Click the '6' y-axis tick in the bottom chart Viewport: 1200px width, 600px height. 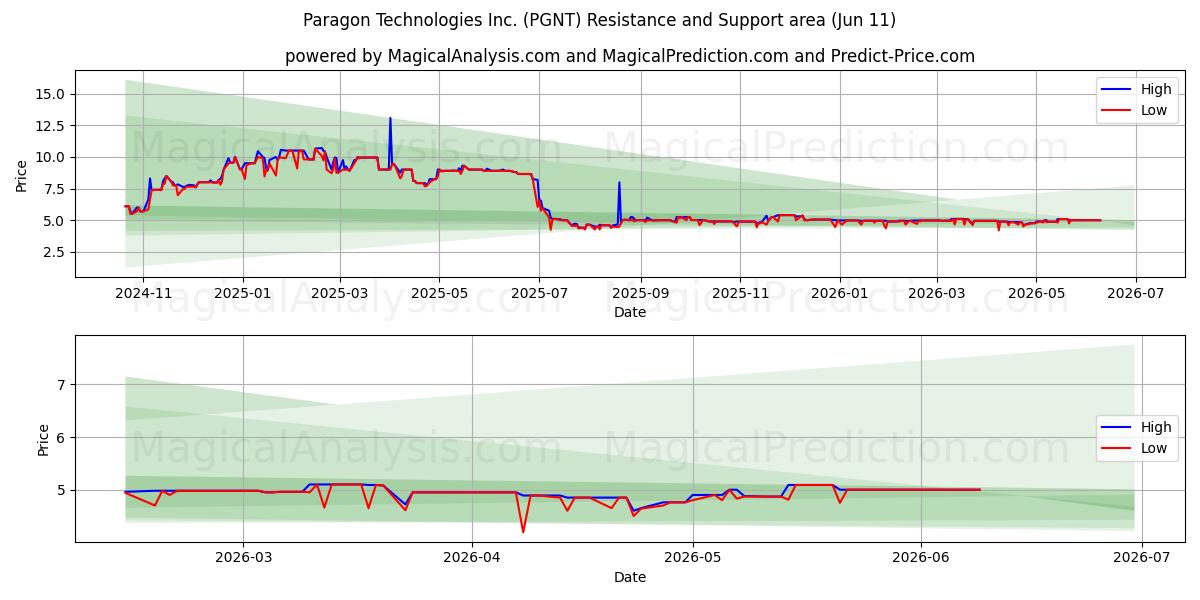(x=62, y=438)
